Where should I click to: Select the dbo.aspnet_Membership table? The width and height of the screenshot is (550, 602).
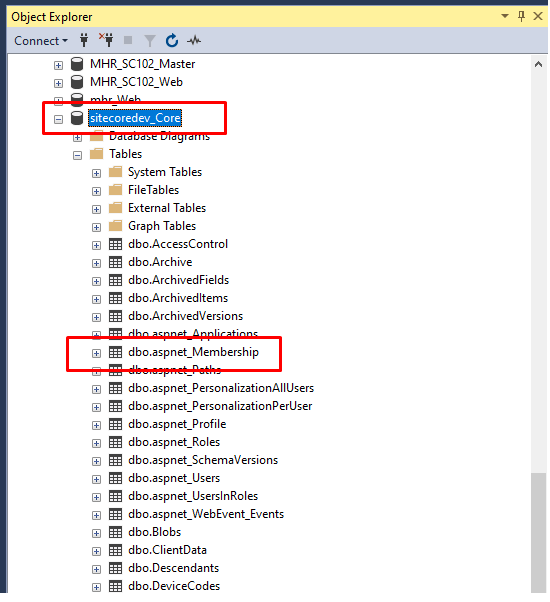193,352
